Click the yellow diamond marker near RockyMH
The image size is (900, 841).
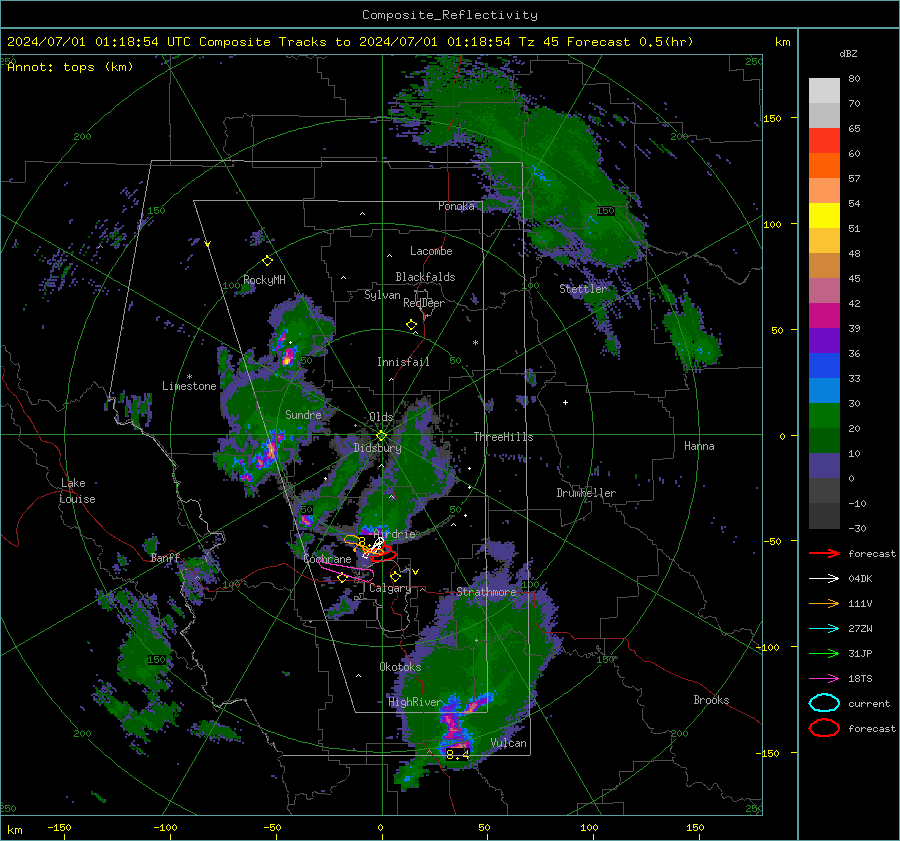point(267,261)
